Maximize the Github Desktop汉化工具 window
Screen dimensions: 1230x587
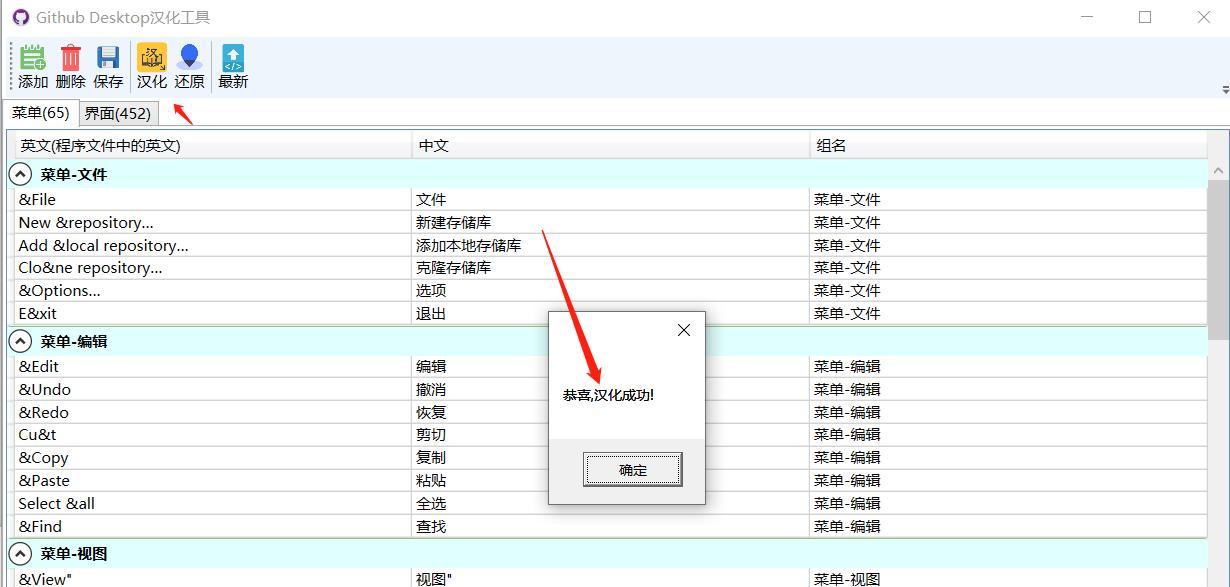pos(1145,17)
